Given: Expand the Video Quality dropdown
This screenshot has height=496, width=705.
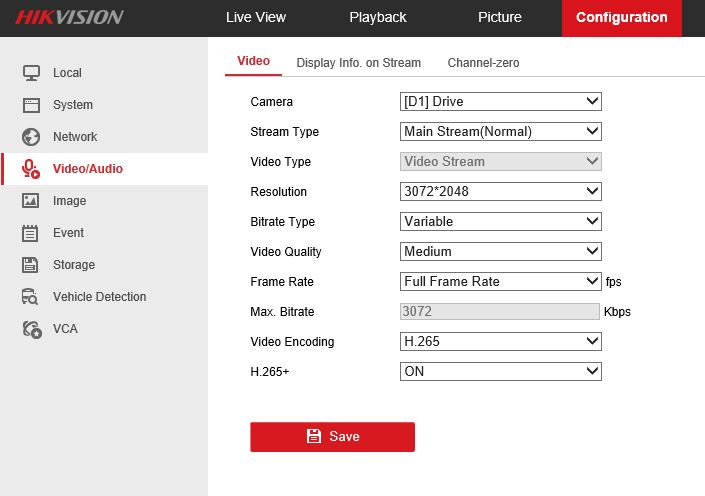Looking at the screenshot, I should point(500,251).
